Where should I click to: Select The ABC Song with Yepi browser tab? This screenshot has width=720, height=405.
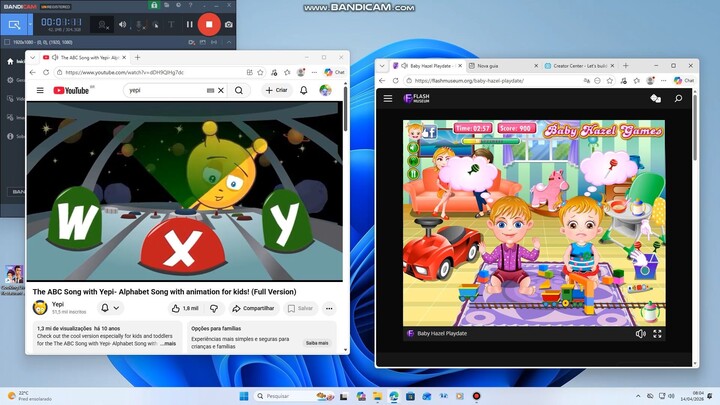click(x=84, y=57)
